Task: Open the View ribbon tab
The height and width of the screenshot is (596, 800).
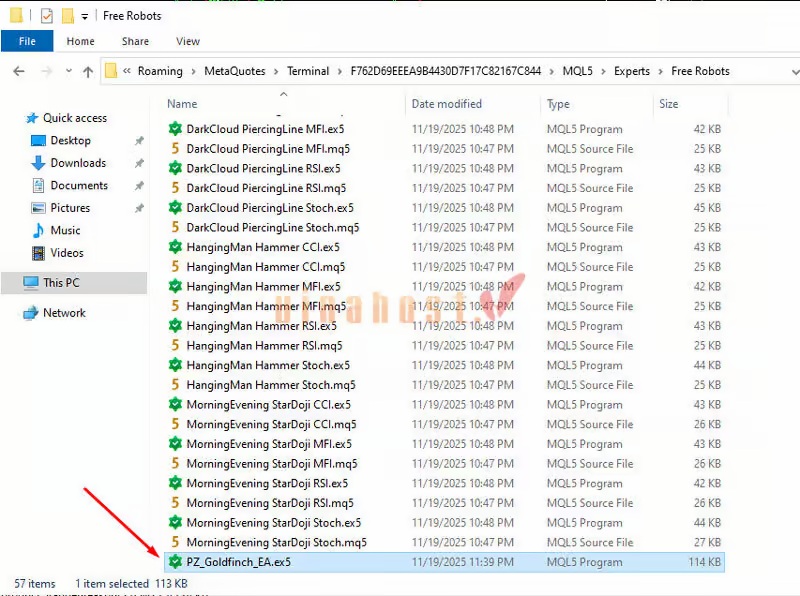Action: click(x=188, y=41)
